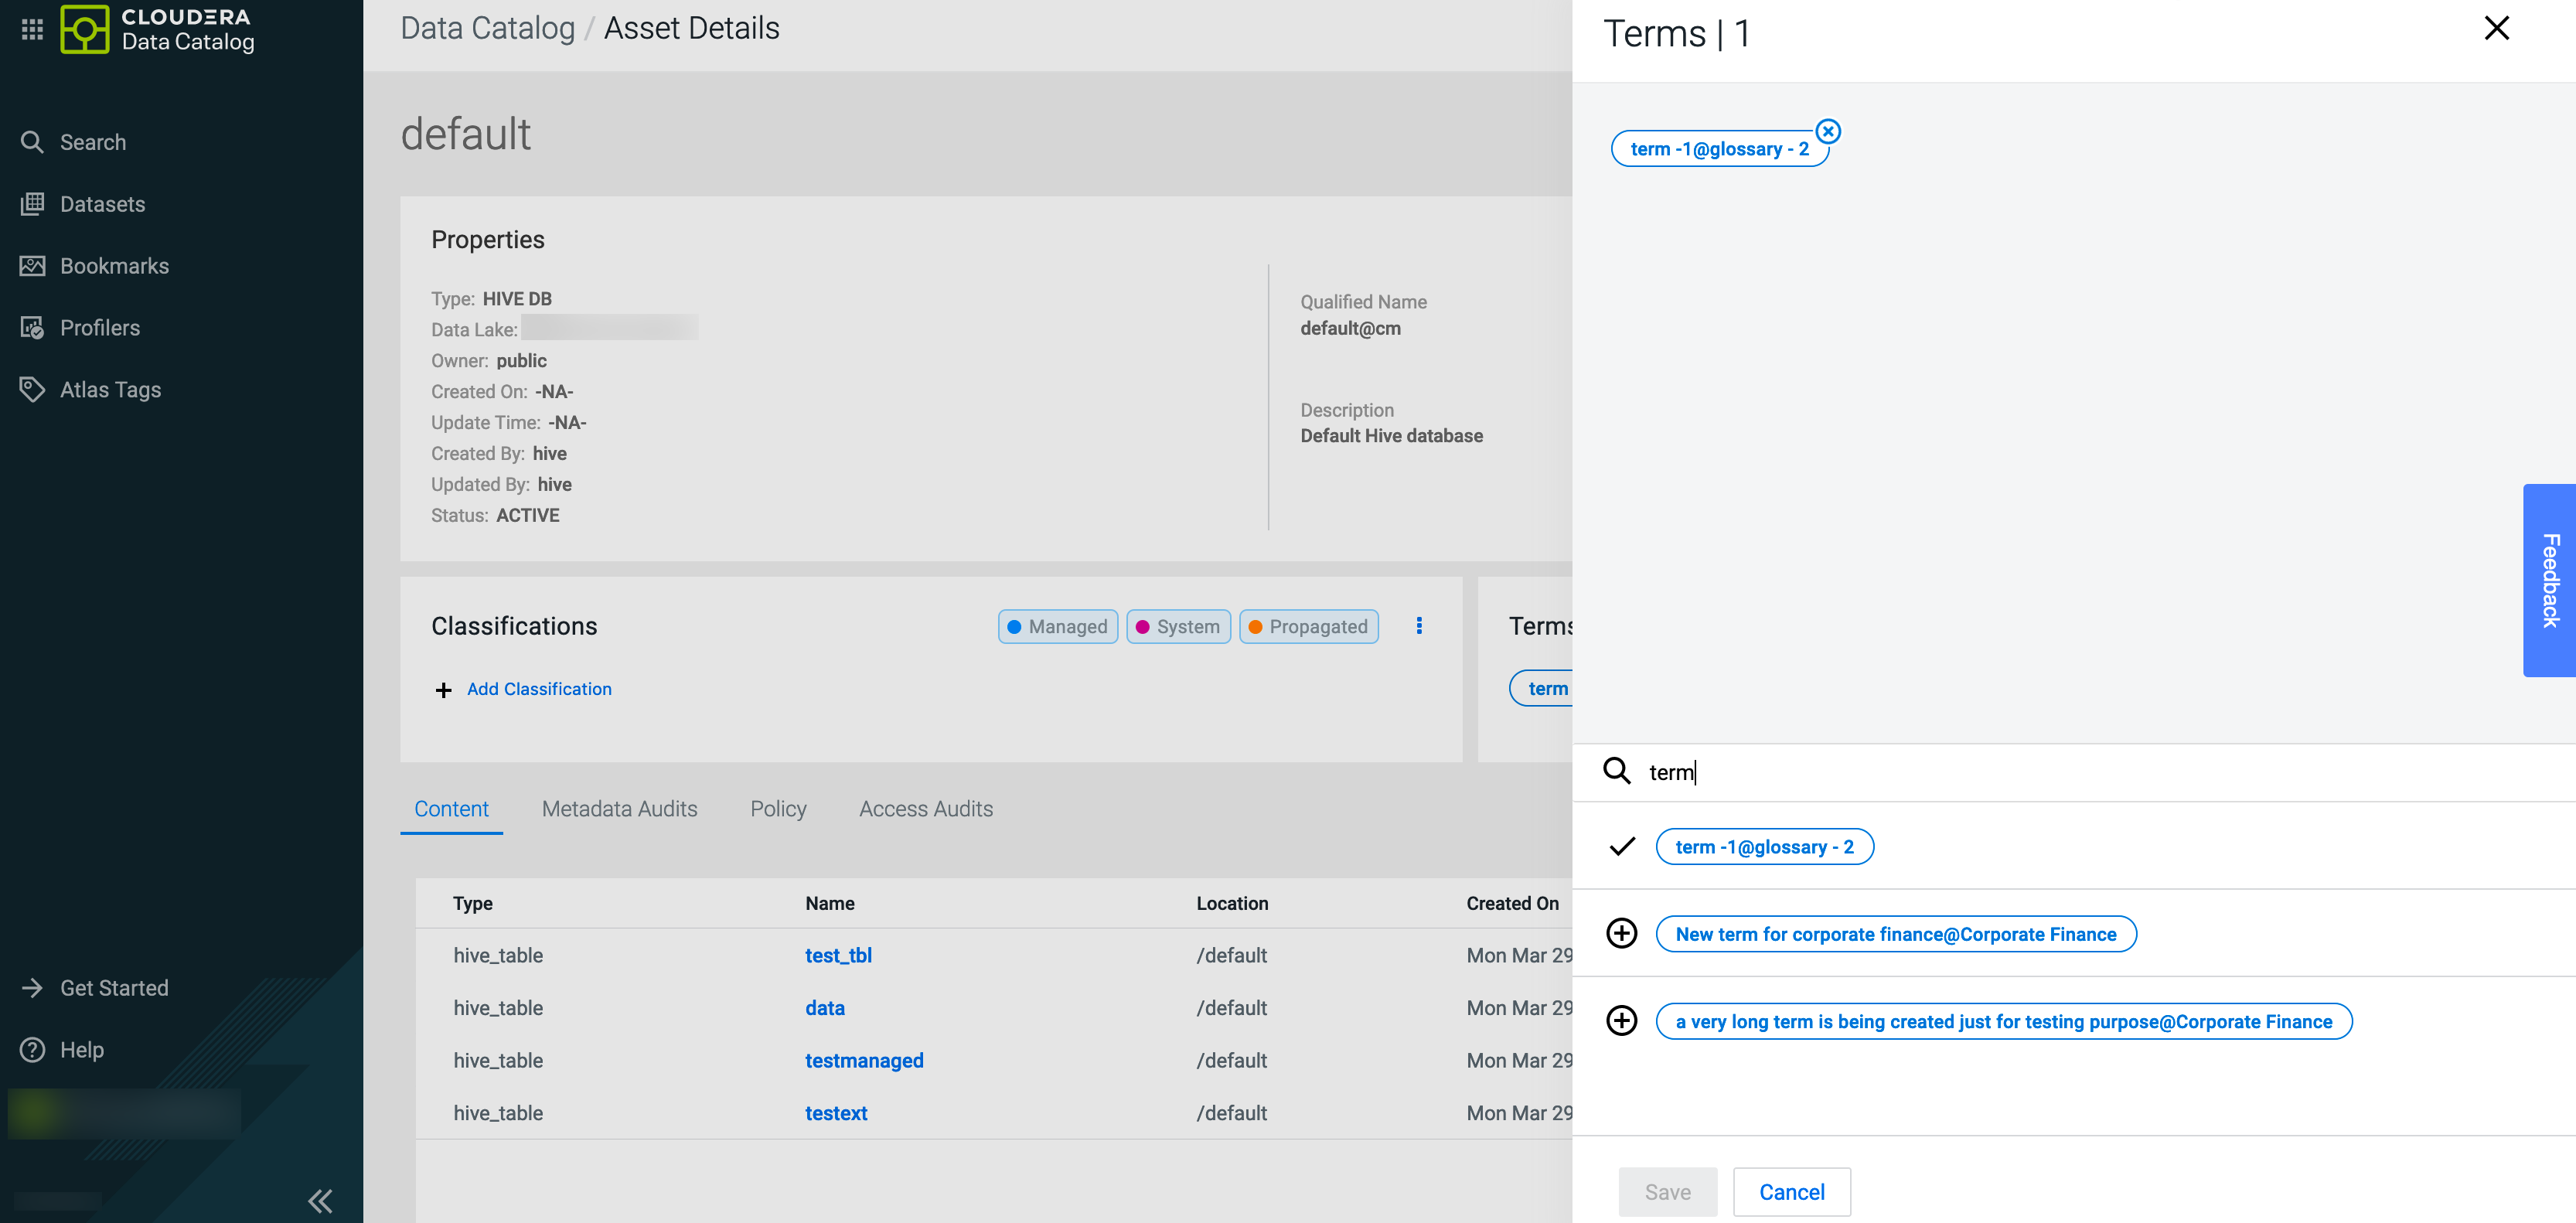Open the testmanaged table link
2576x1223 pixels.
click(864, 1060)
